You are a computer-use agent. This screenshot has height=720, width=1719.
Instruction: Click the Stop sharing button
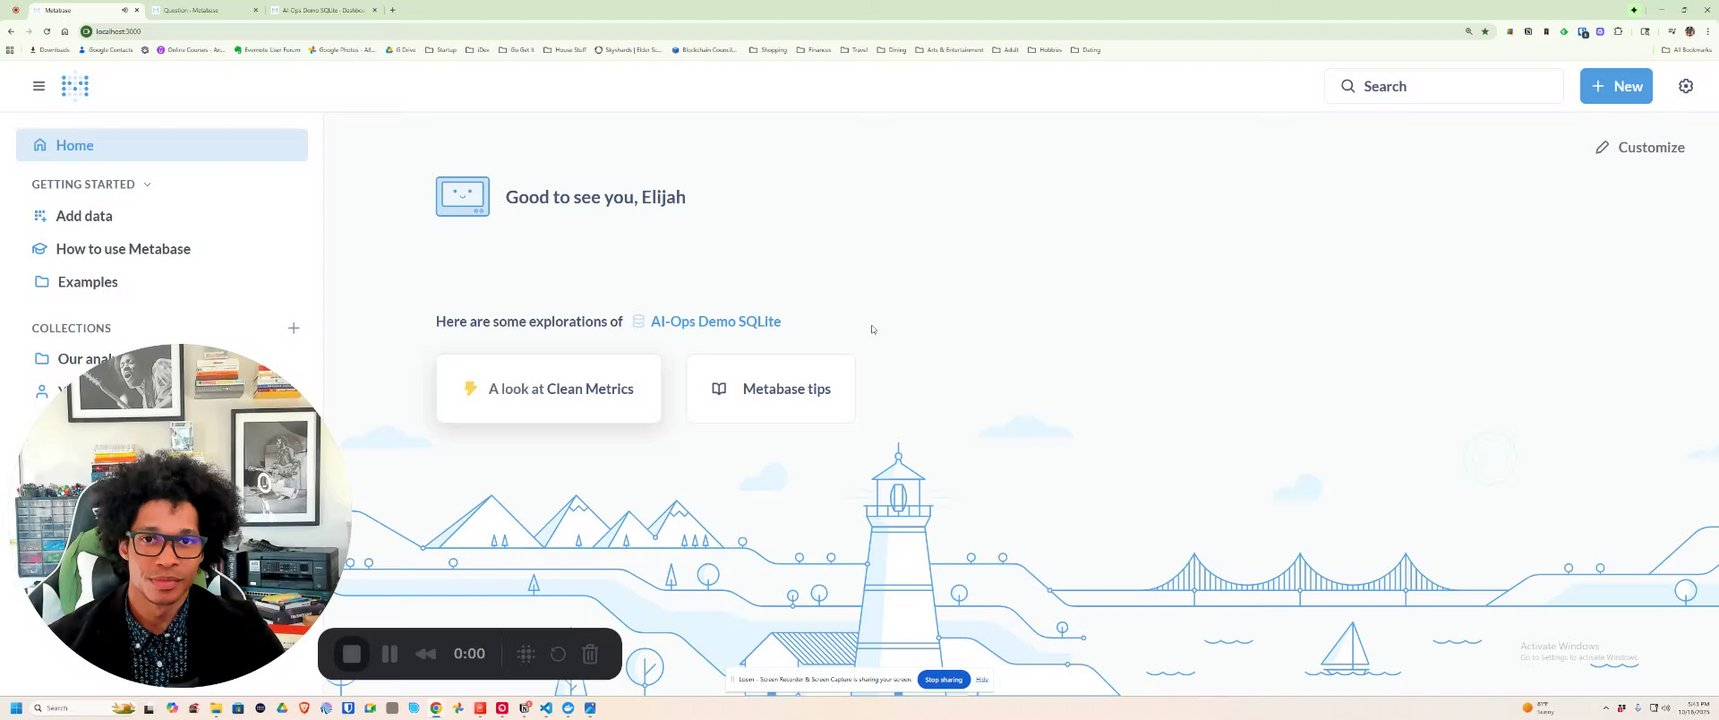pos(943,680)
